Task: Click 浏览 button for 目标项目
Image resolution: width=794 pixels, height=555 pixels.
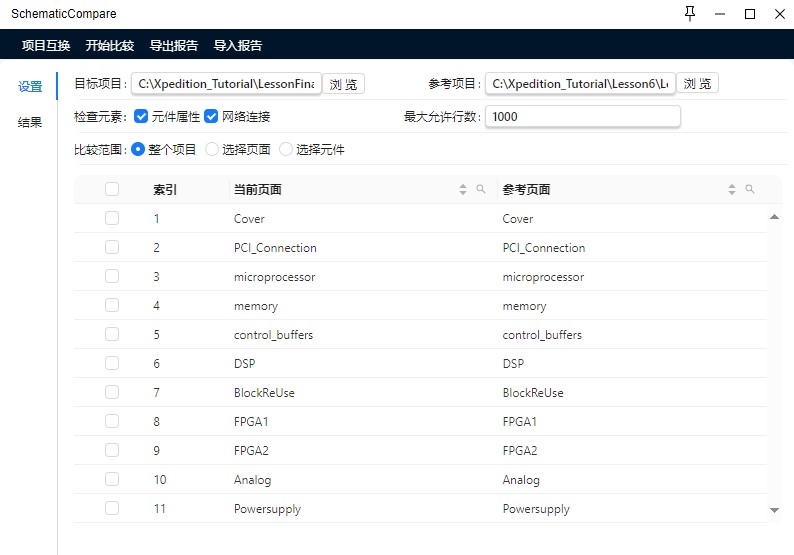Action: [343, 84]
